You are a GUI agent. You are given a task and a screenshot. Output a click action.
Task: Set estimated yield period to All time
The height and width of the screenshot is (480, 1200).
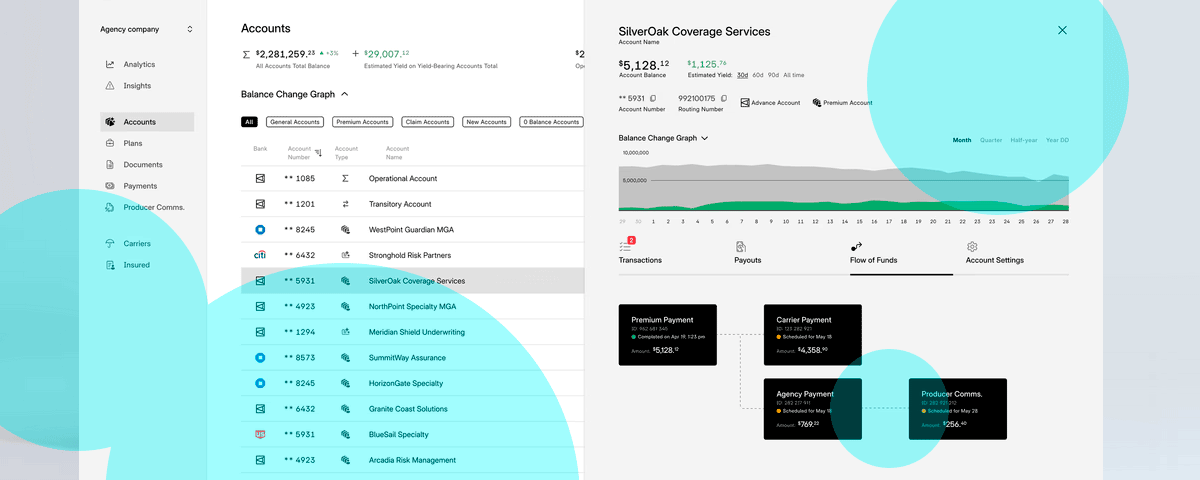point(793,75)
